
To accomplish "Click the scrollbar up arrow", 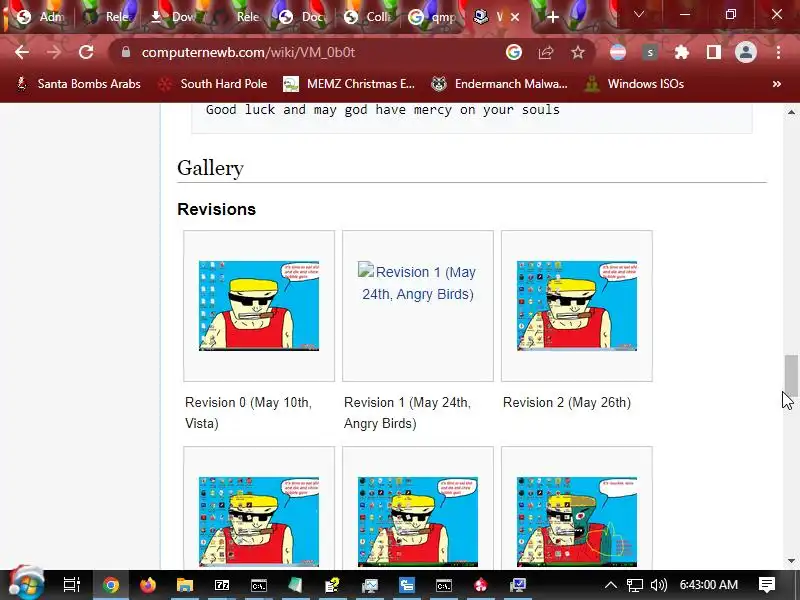I will click(x=791, y=112).
